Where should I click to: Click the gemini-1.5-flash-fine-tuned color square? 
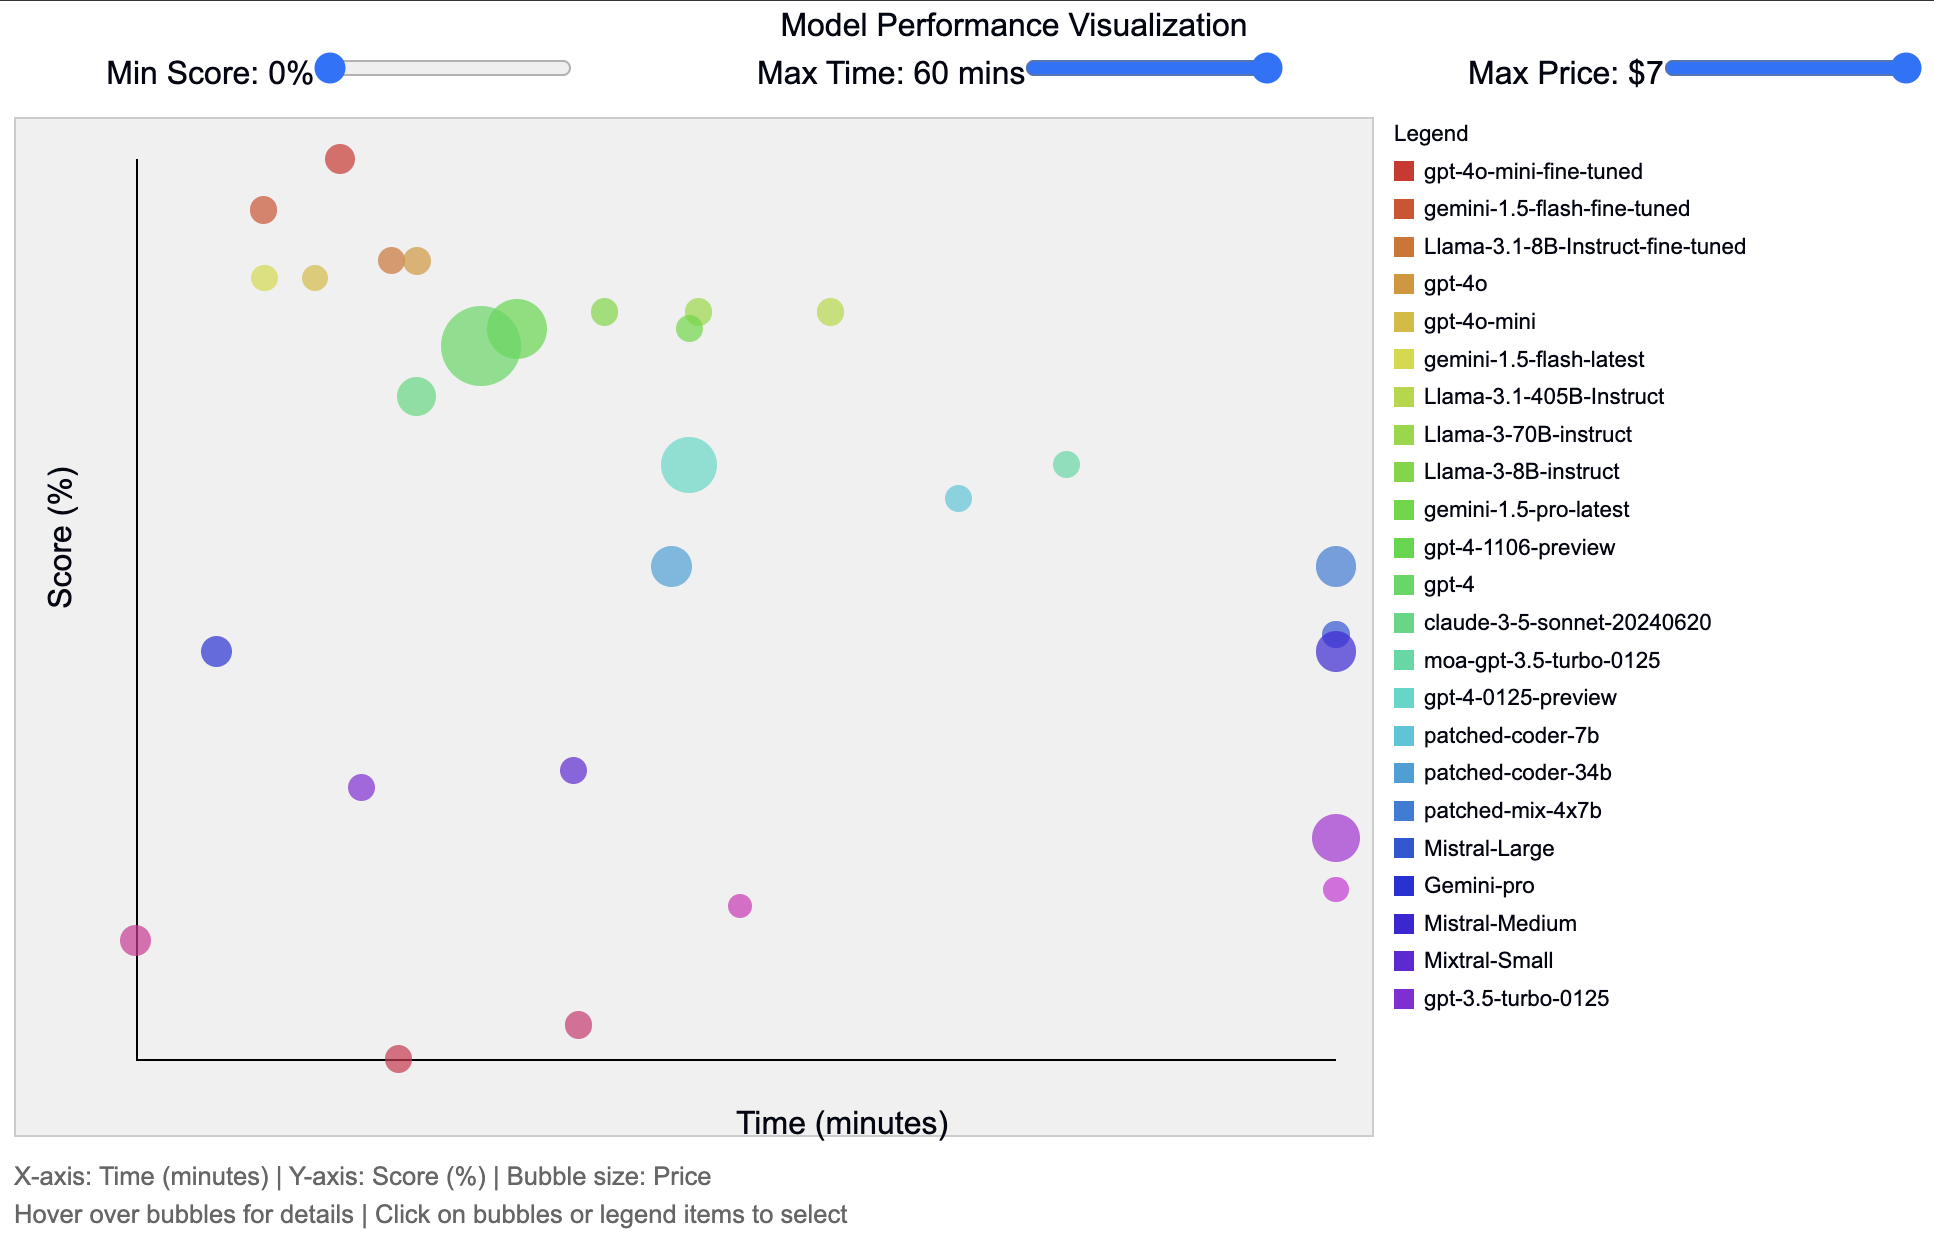click(x=1403, y=209)
